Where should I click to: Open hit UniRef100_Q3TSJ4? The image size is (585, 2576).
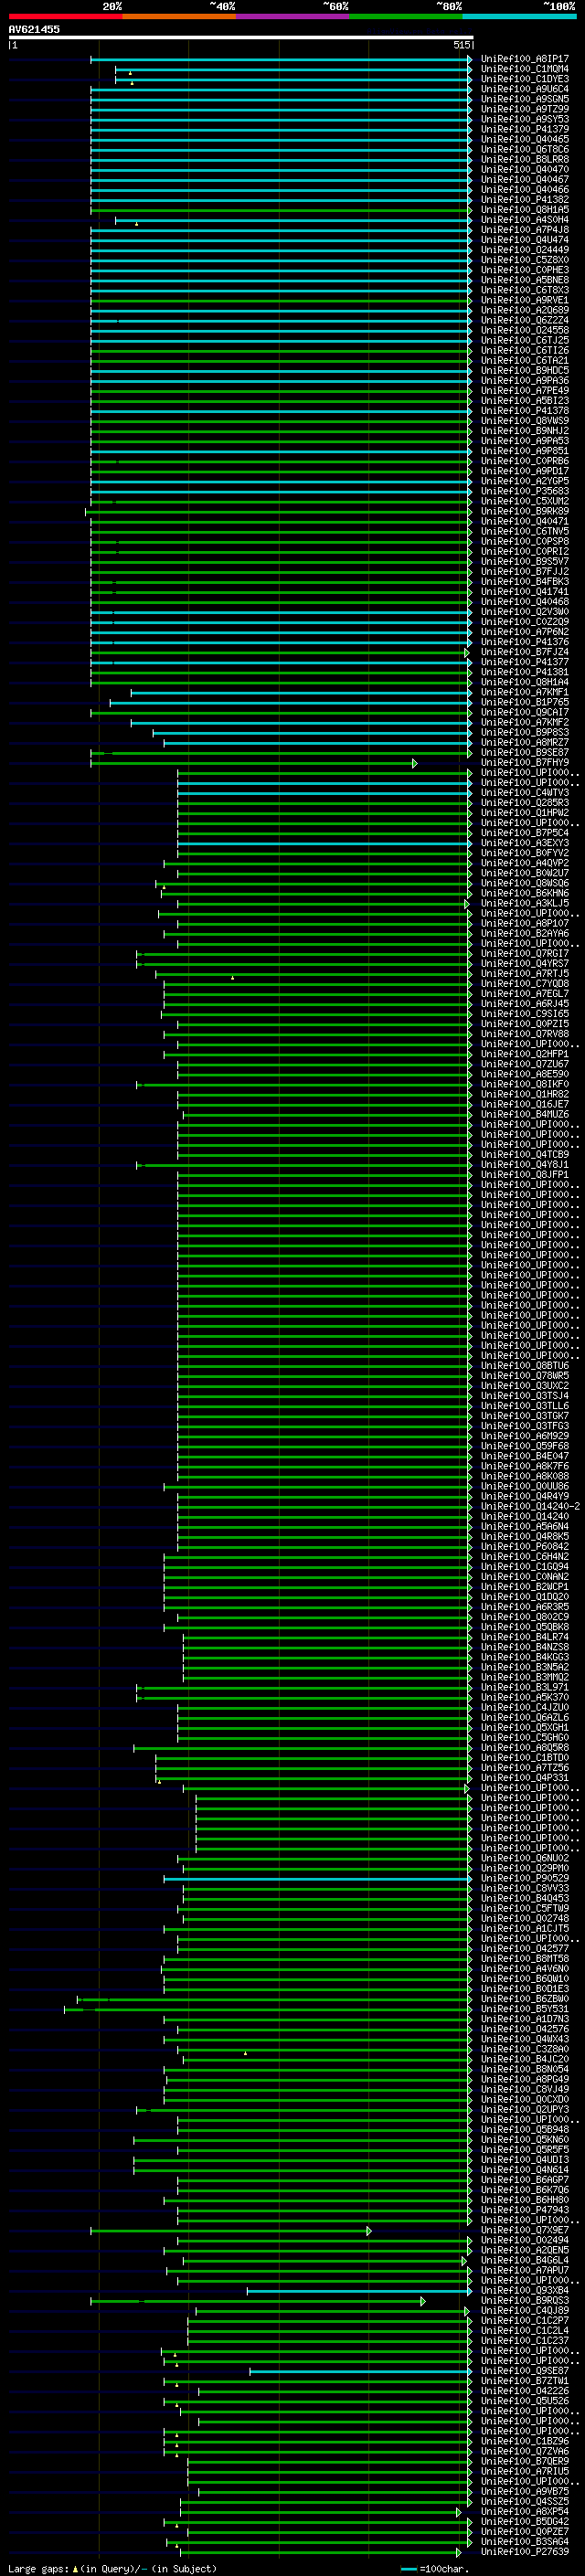[x=524, y=1396]
